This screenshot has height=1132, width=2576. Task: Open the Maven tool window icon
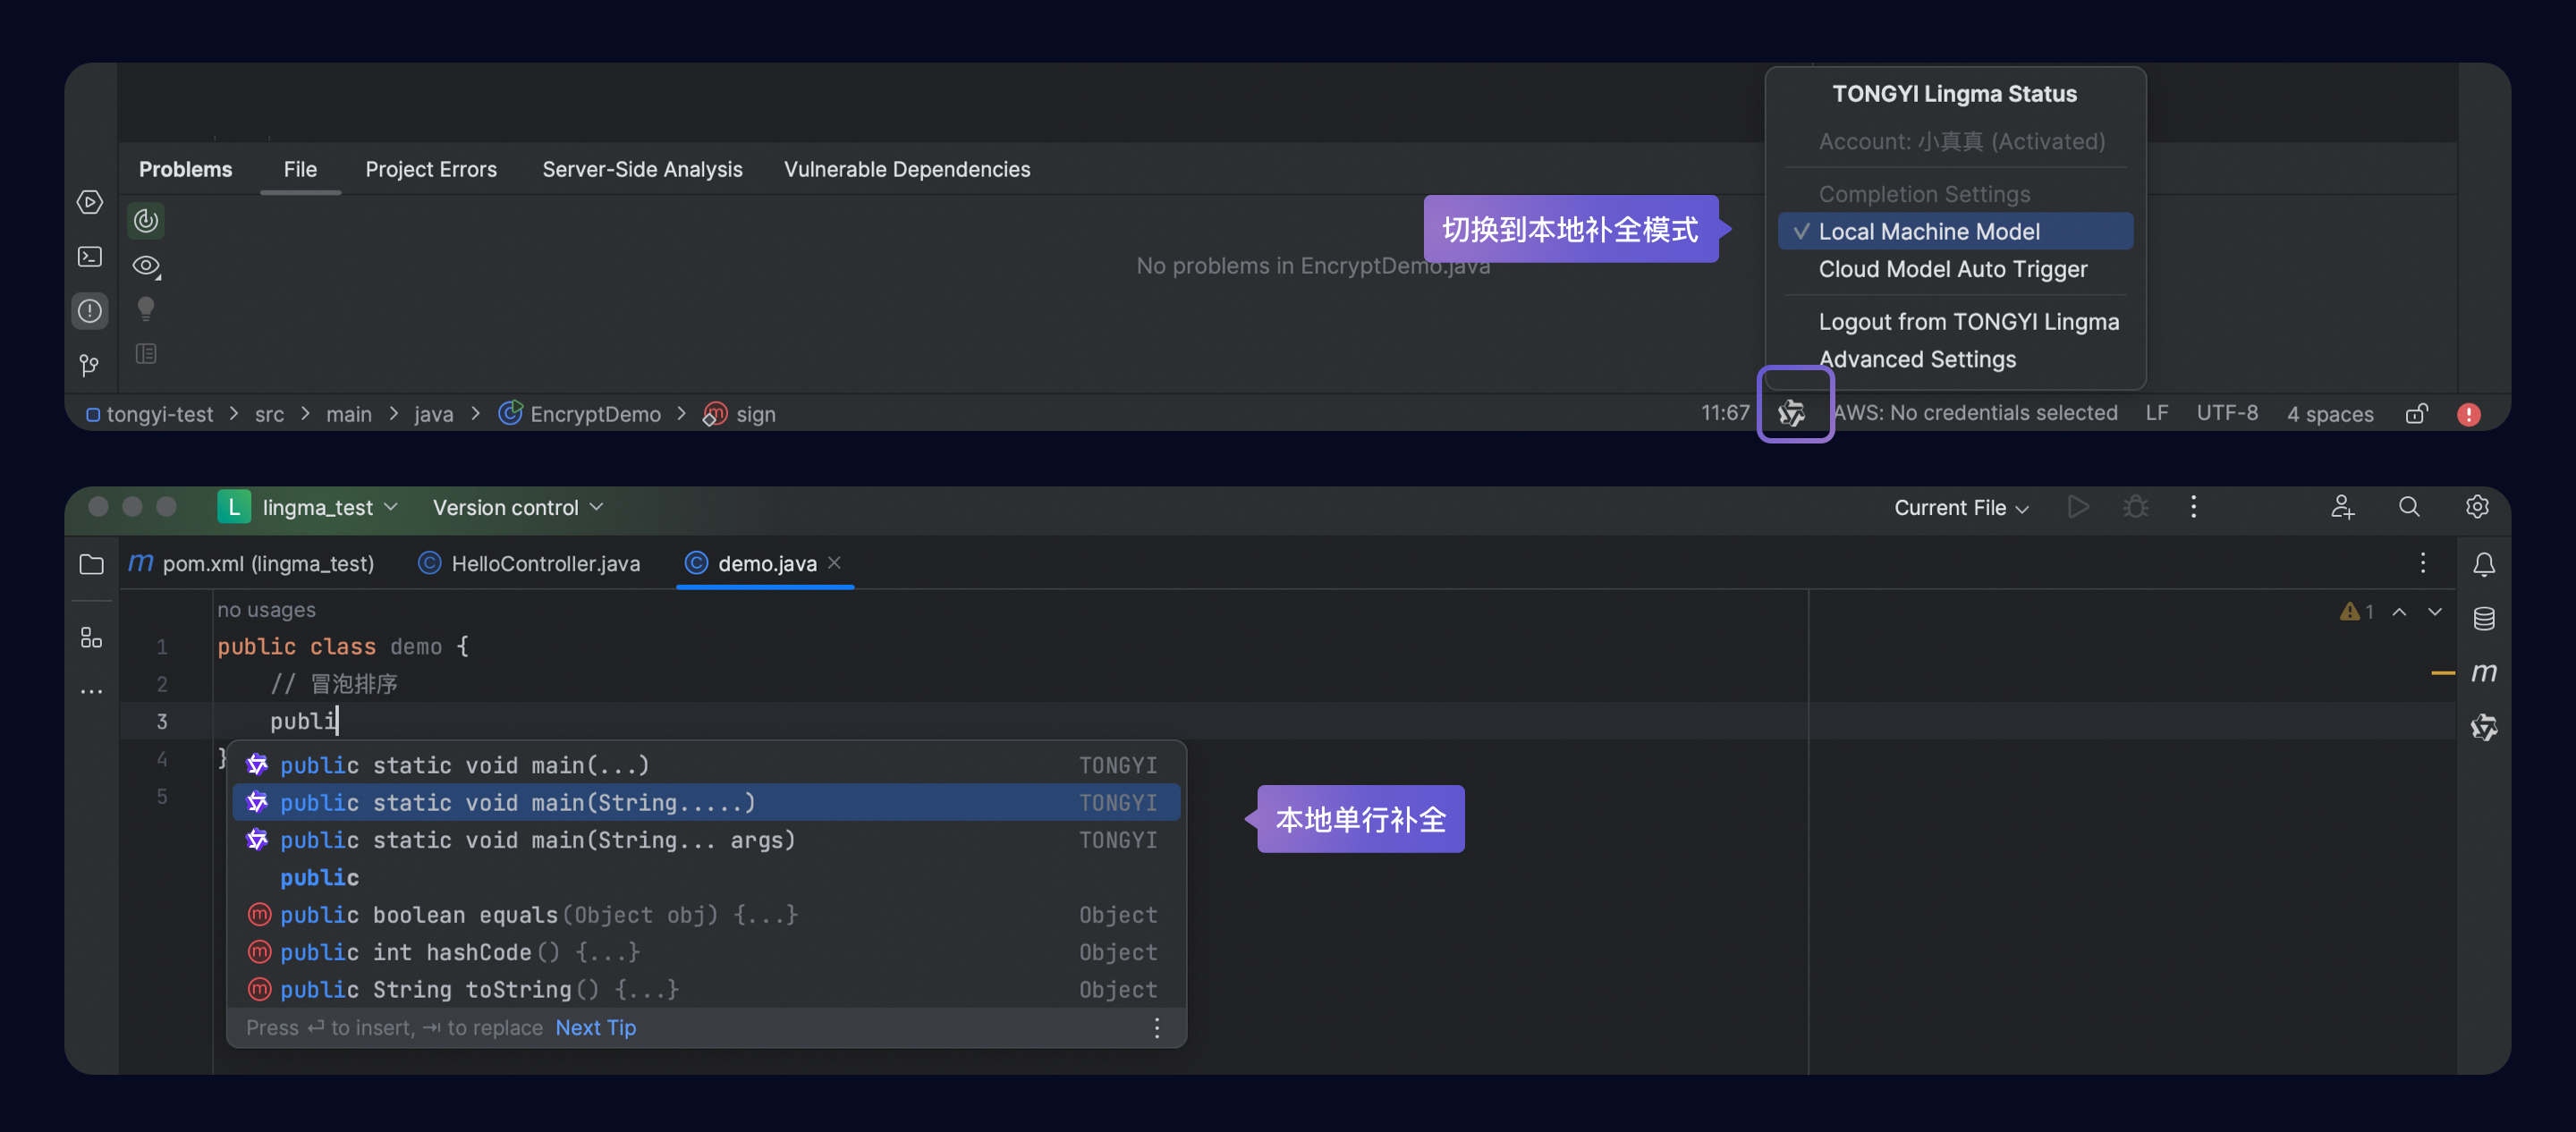pos(2484,673)
